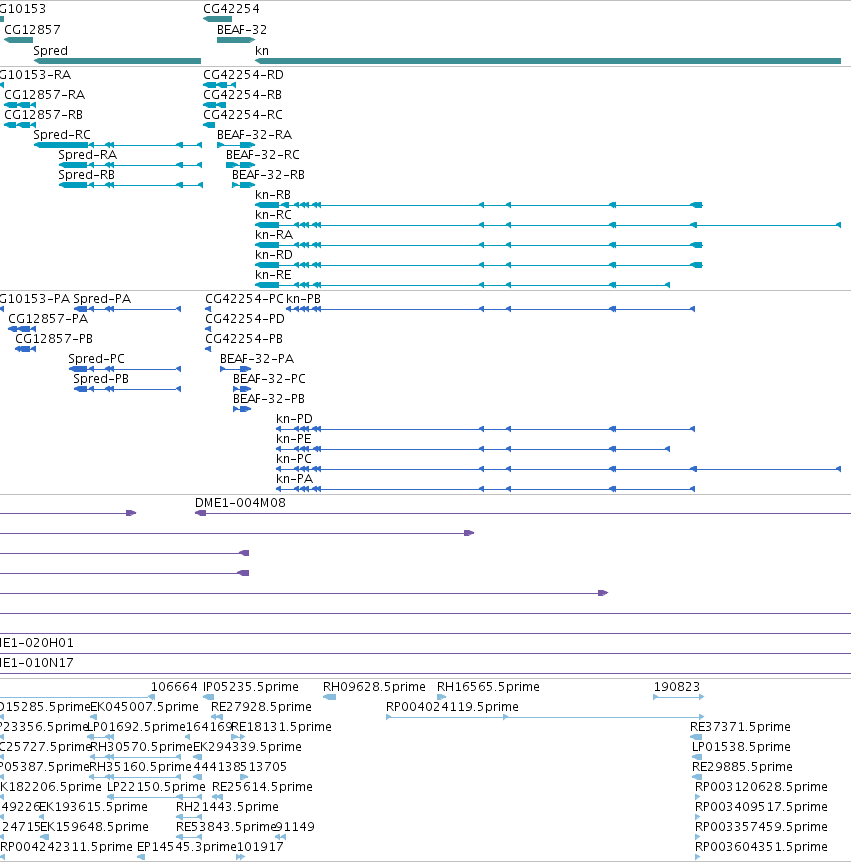Select transcript kn-RC

(548, 225)
